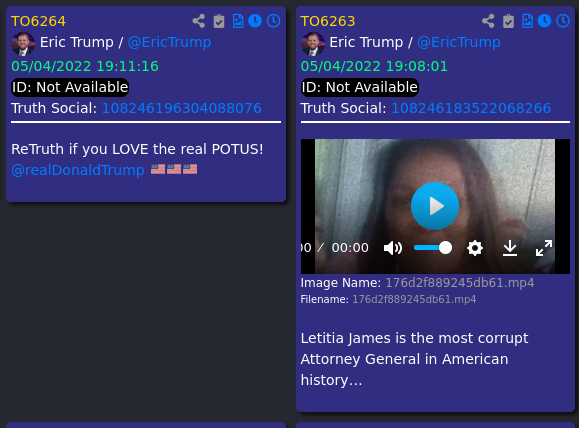
Task: Click ID: Not Available badge on TO6264
Action: pyautogui.click(x=70, y=88)
